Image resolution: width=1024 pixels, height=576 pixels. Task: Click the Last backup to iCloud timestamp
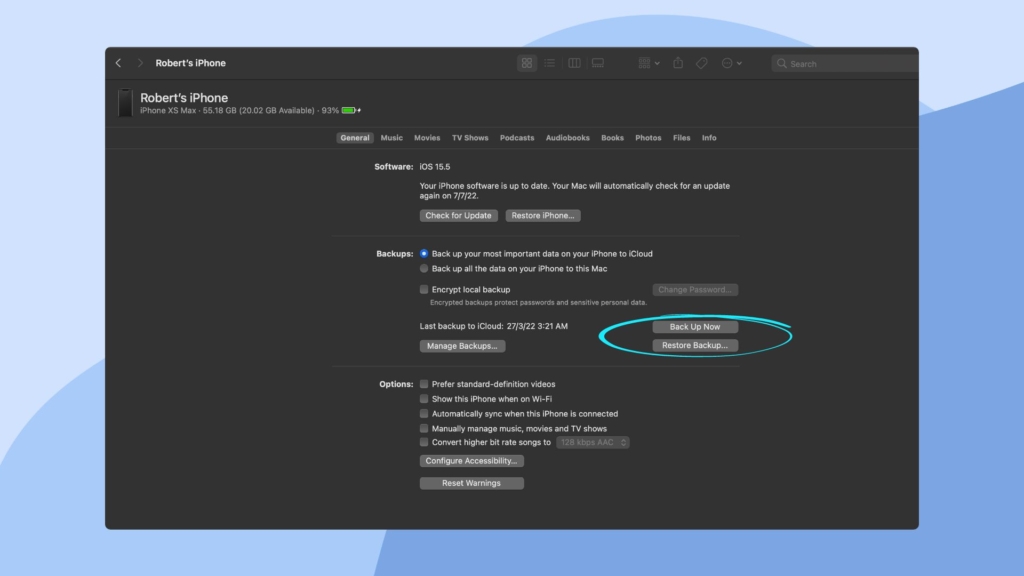pyautogui.click(x=494, y=326)
